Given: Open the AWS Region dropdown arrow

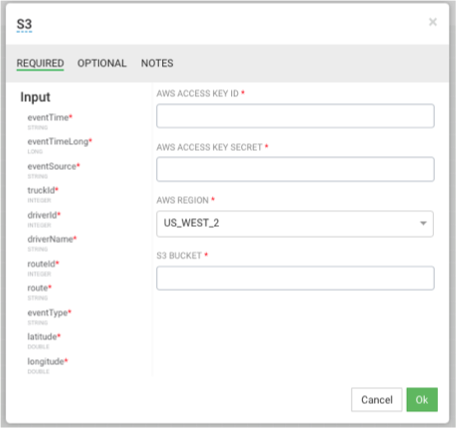Looking at the screenshot, I should (x=423, y=223).
